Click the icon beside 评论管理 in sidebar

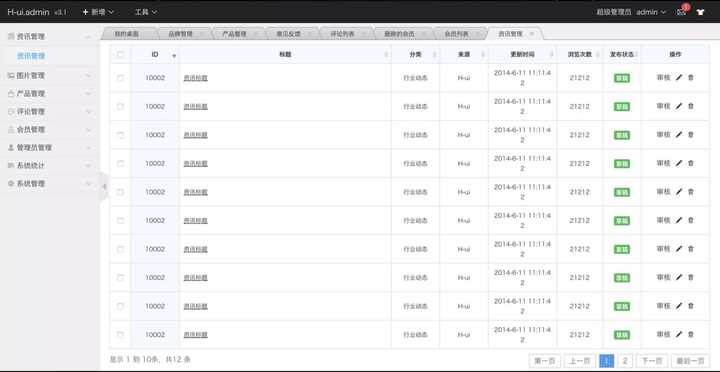11,112
